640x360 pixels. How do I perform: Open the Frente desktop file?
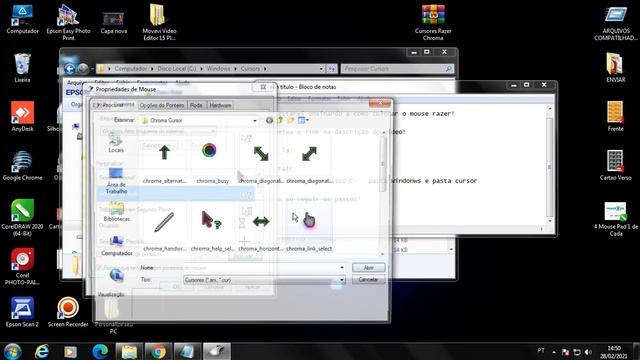pyautogui.click(x=616, y=117)
